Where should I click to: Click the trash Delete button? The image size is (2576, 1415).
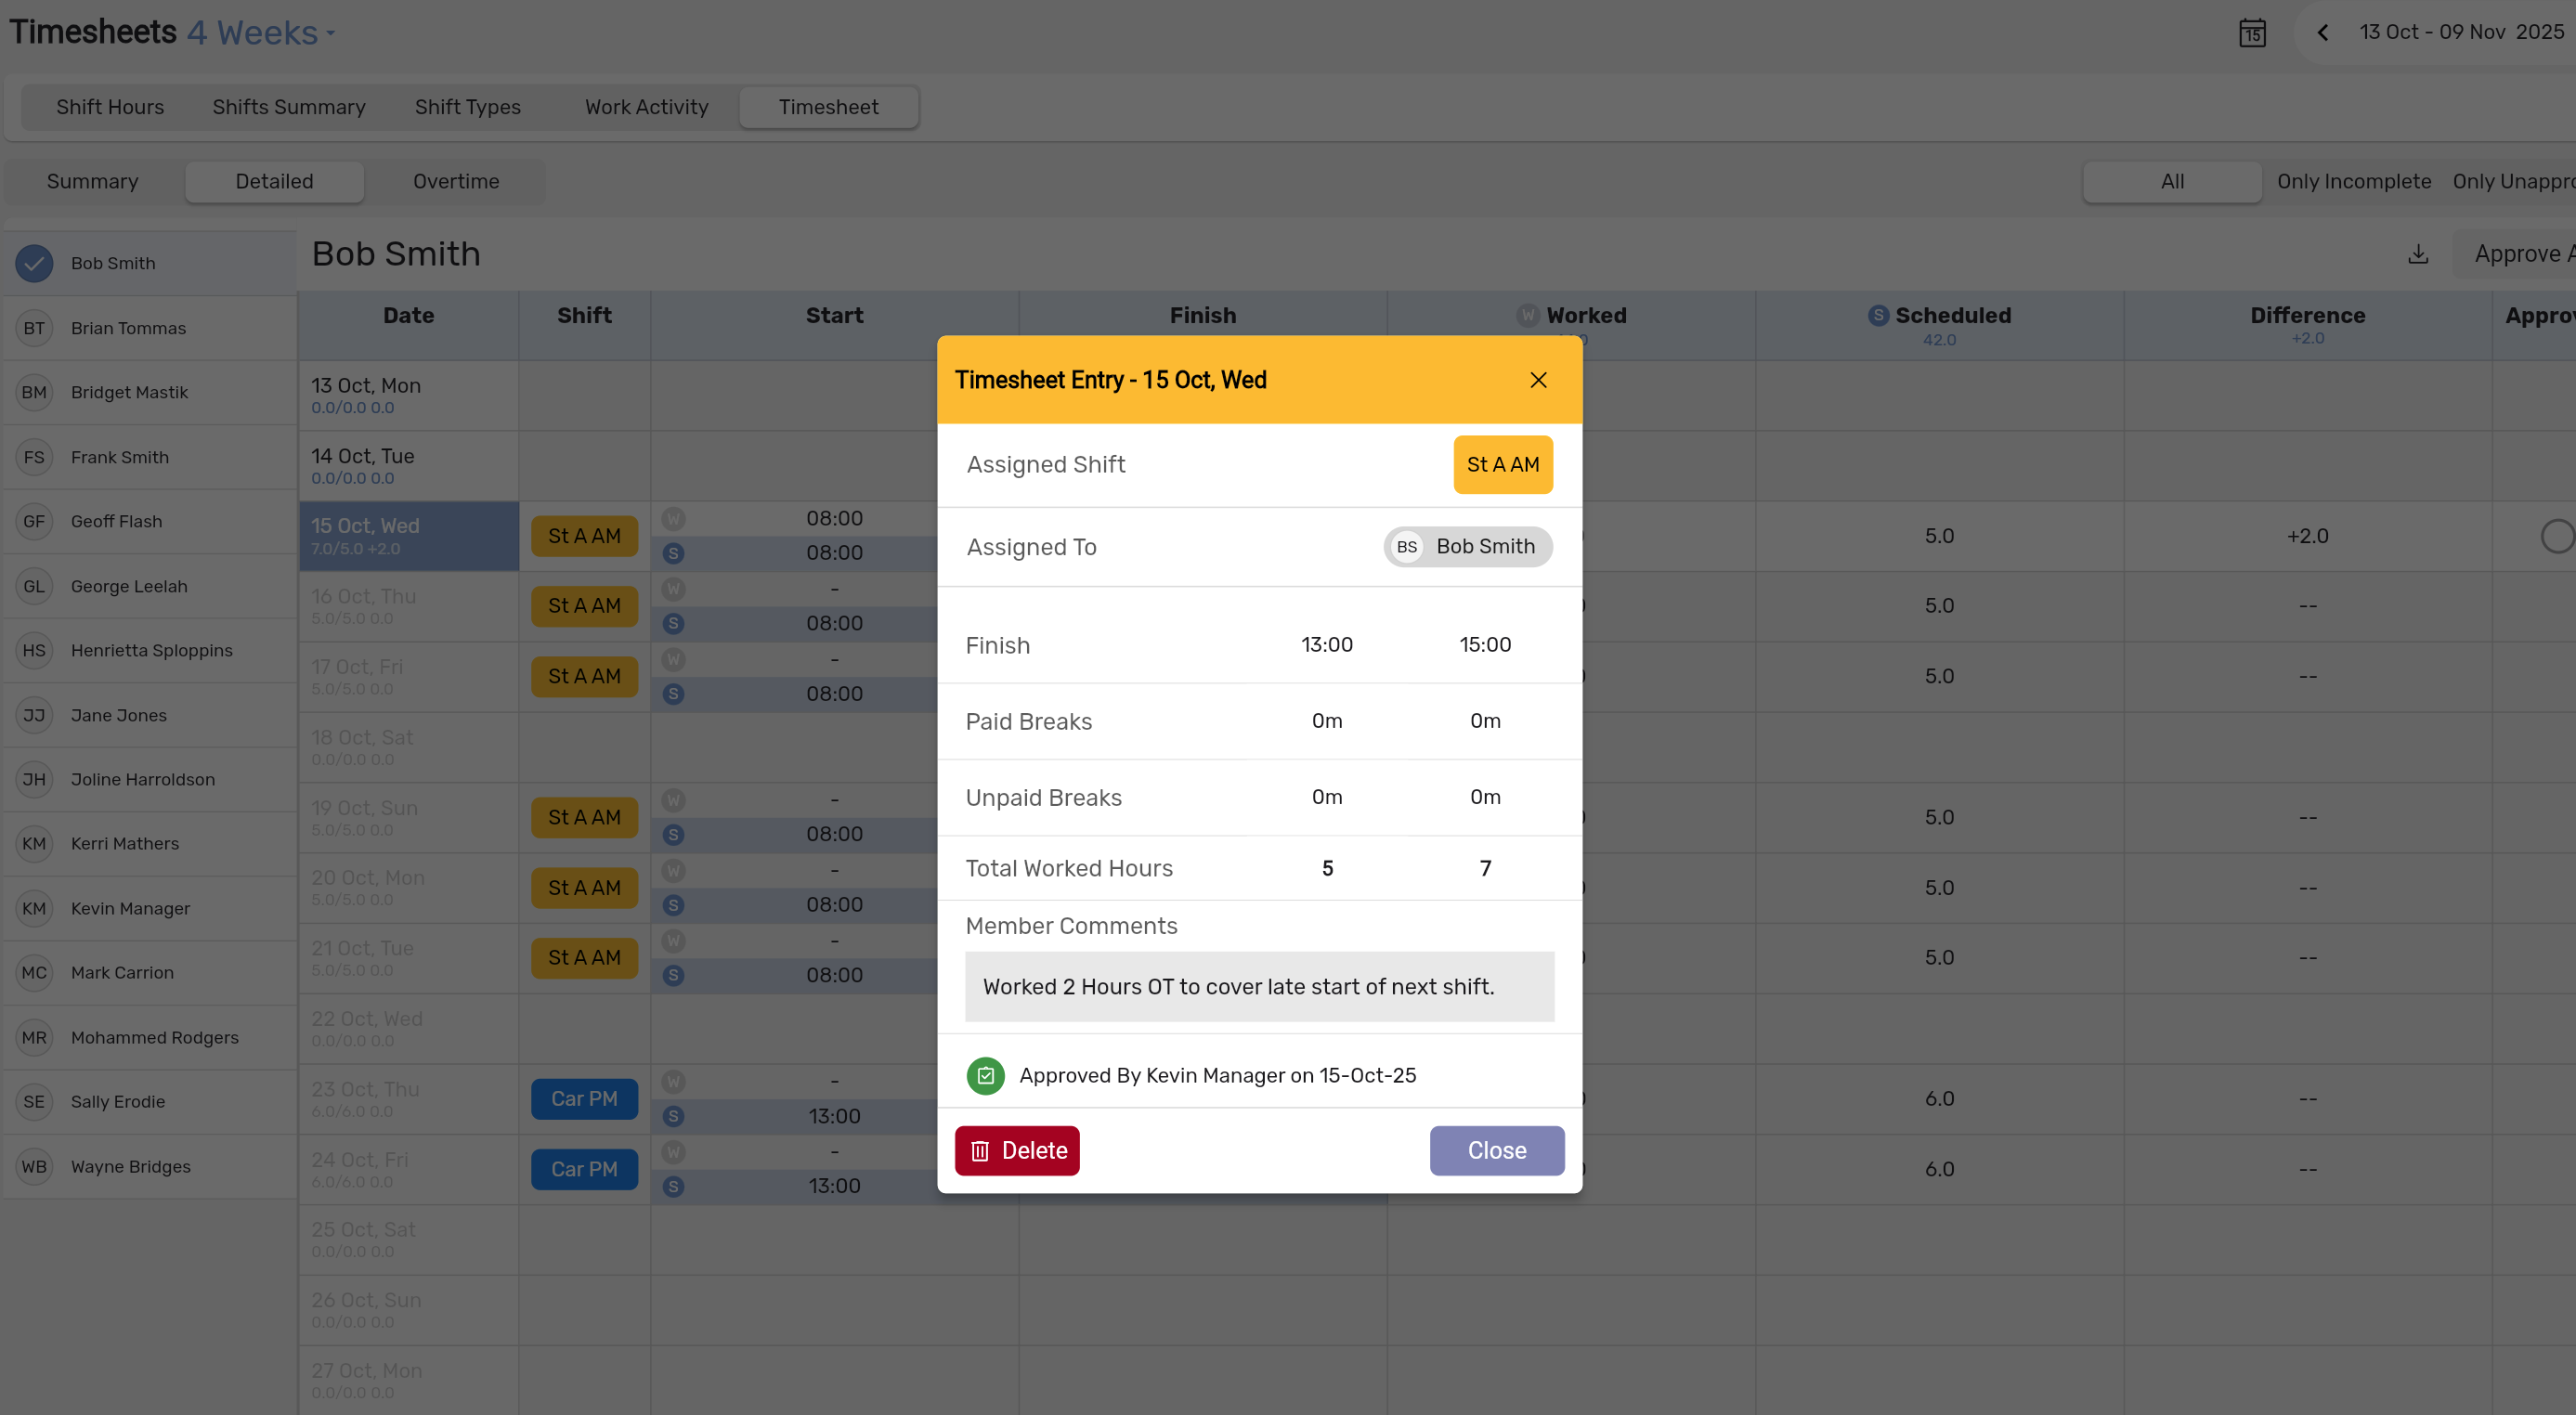(1017, 1150)
